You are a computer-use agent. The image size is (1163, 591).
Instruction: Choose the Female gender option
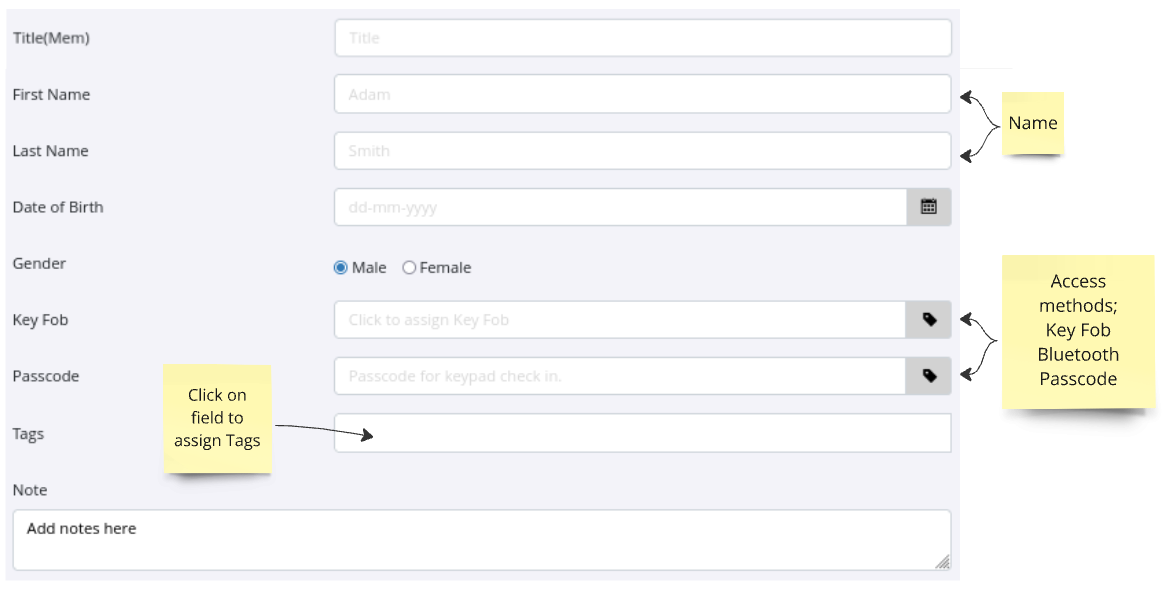point(409,268)
